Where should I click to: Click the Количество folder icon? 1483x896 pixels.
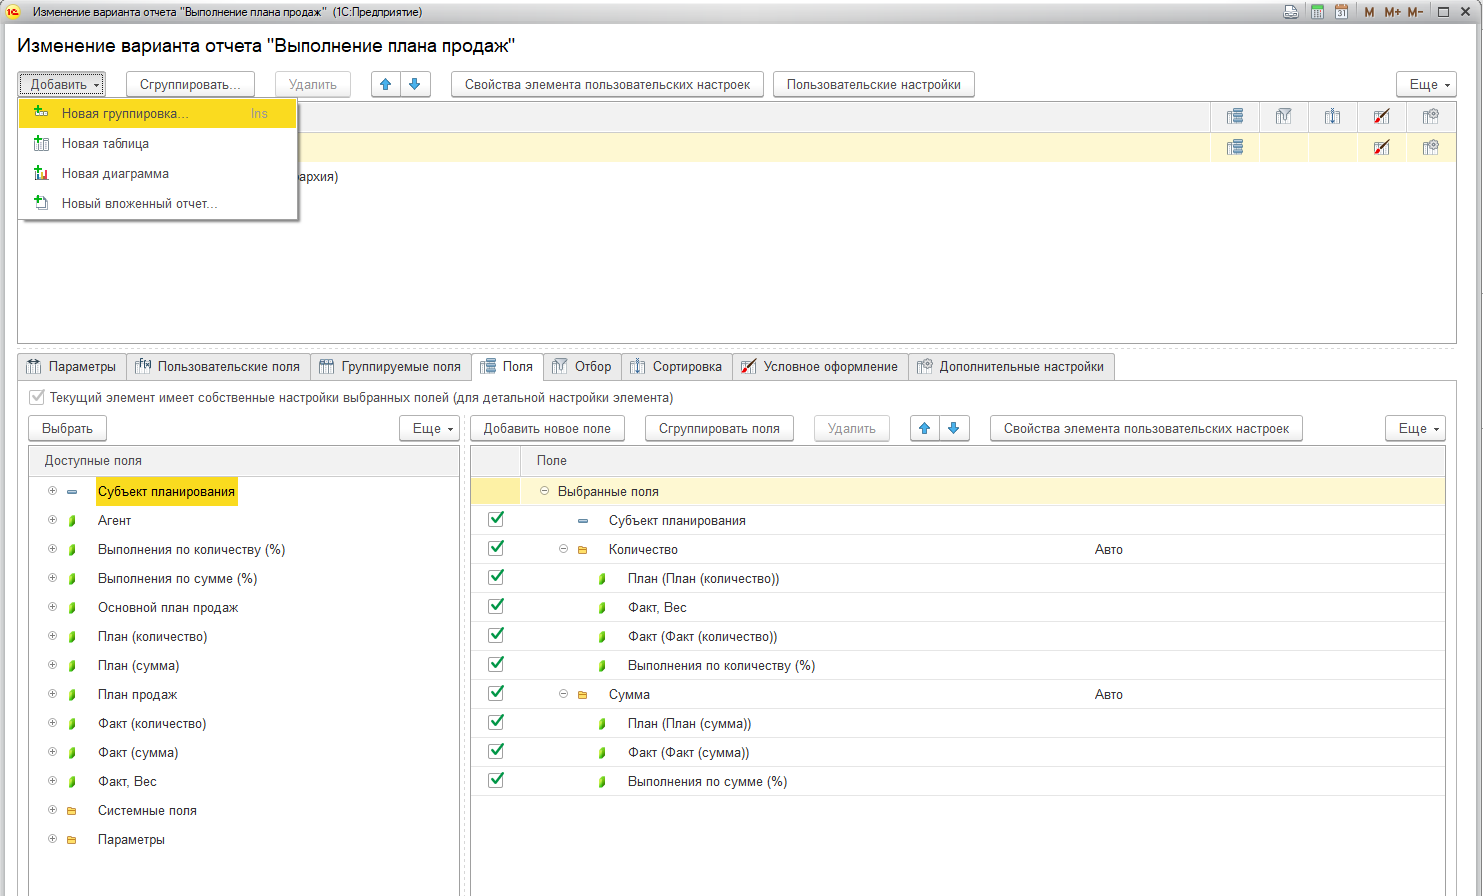tap(582, 550)
